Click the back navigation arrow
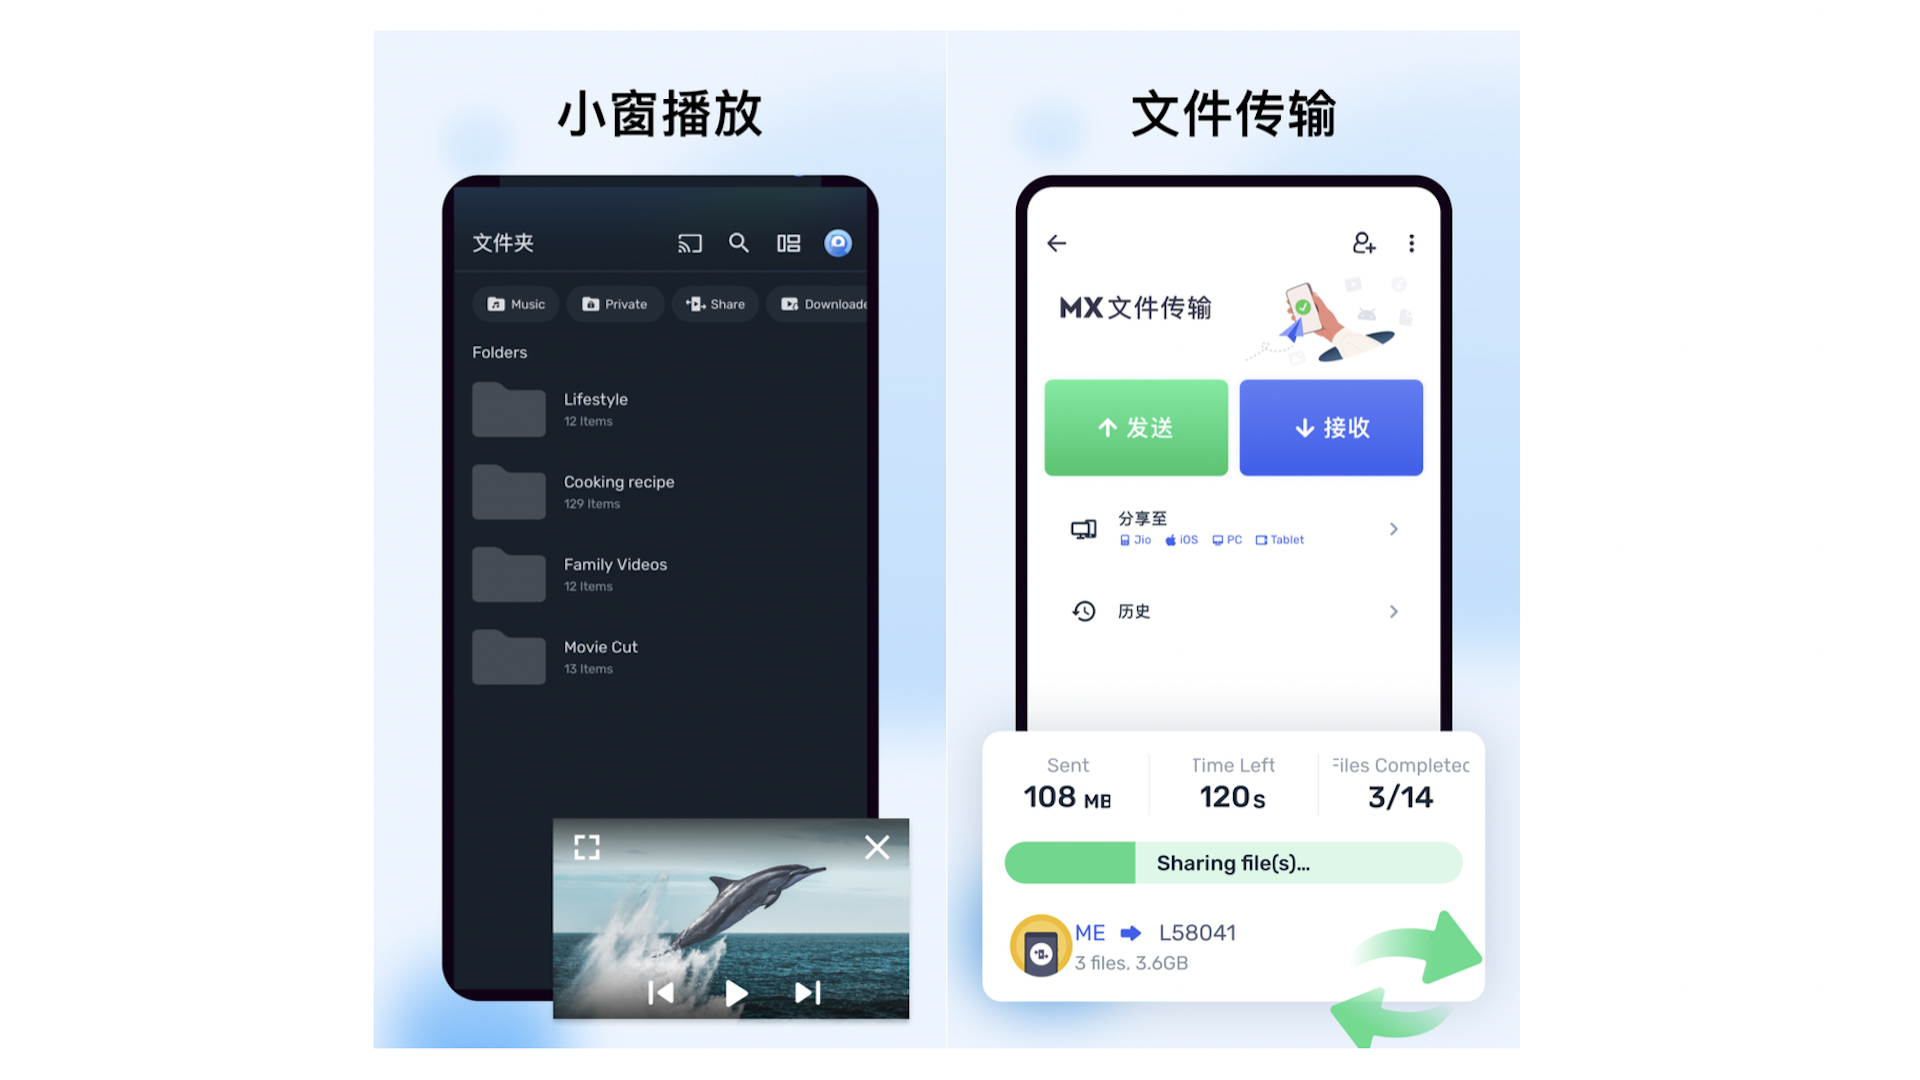This screenshot has height=1080, width=1920. 1056,243
